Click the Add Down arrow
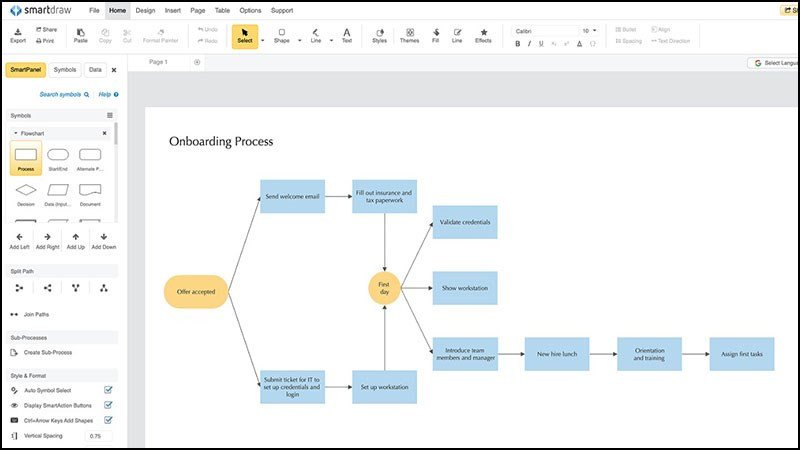 pyautogui.click(x=104, y=241)
